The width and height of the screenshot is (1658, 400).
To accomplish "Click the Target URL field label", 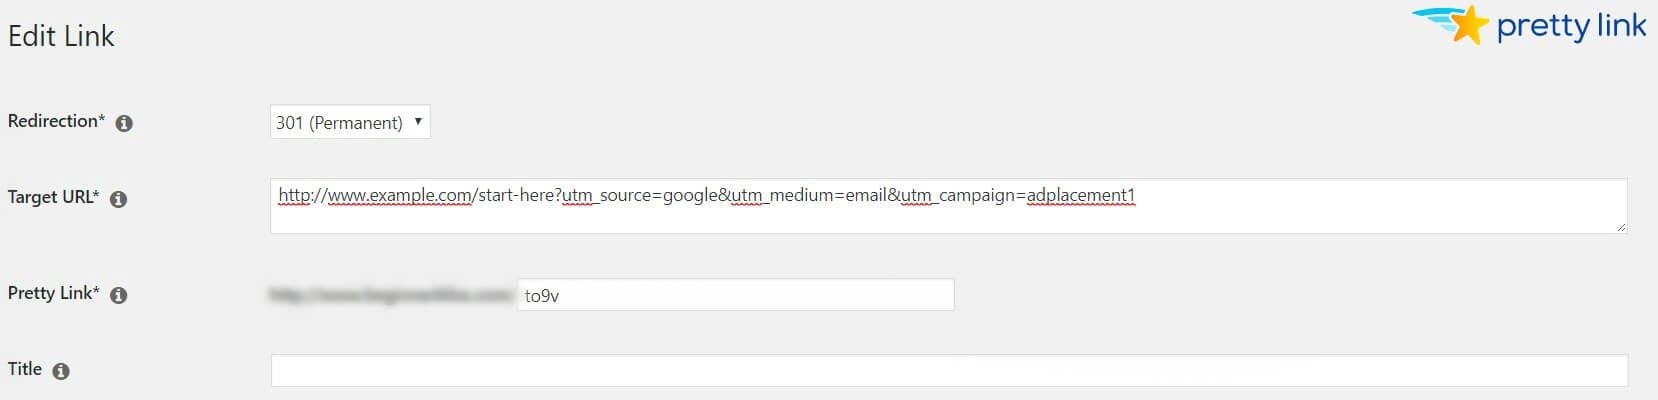I will point(53,197).
